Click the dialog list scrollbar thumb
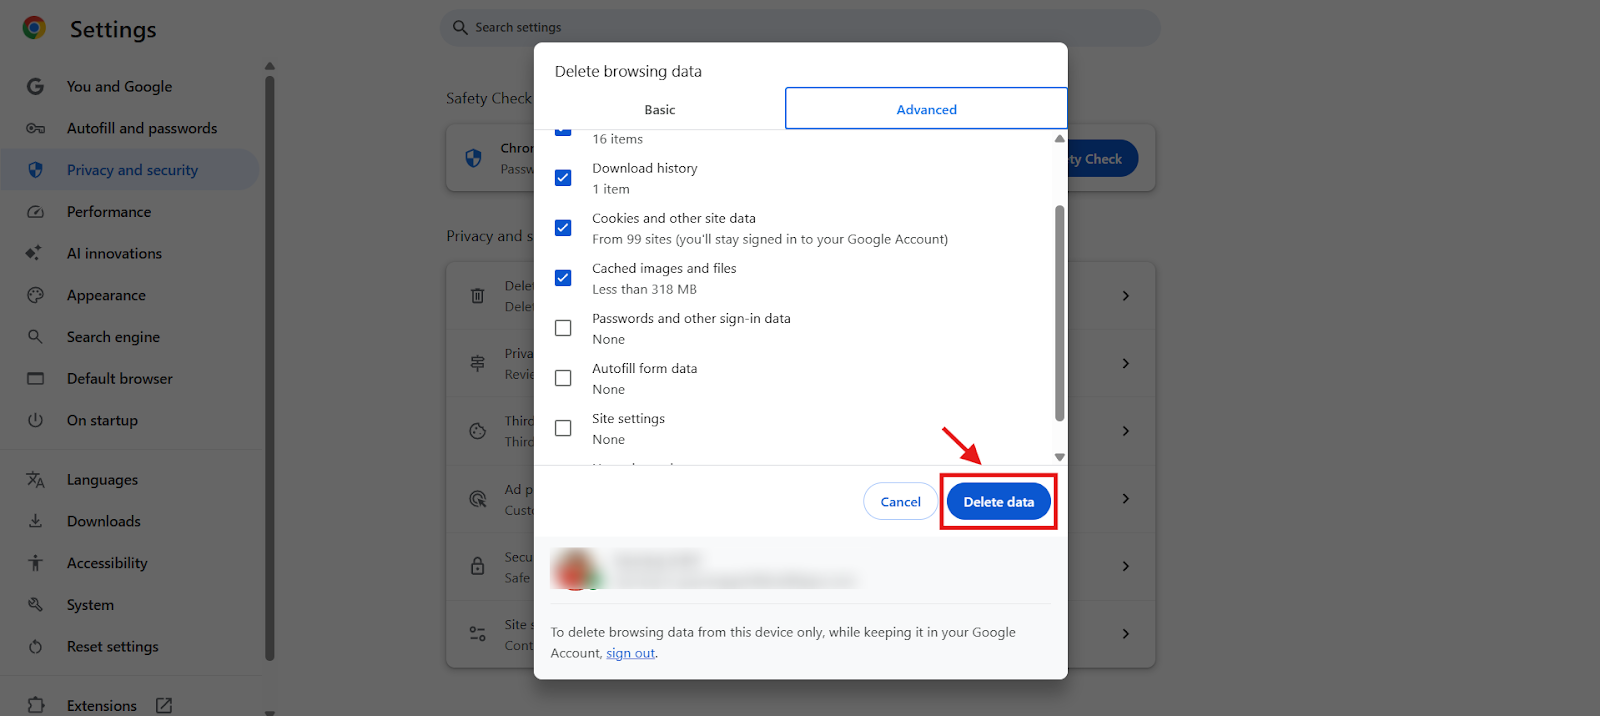The image size is (1600, 716). pos(1059,313)
